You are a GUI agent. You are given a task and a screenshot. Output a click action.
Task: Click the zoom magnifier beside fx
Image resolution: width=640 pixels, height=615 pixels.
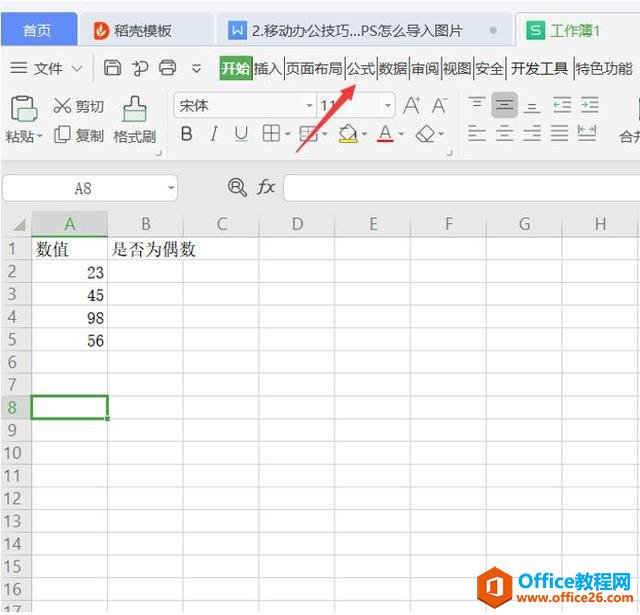click(237, 188)
